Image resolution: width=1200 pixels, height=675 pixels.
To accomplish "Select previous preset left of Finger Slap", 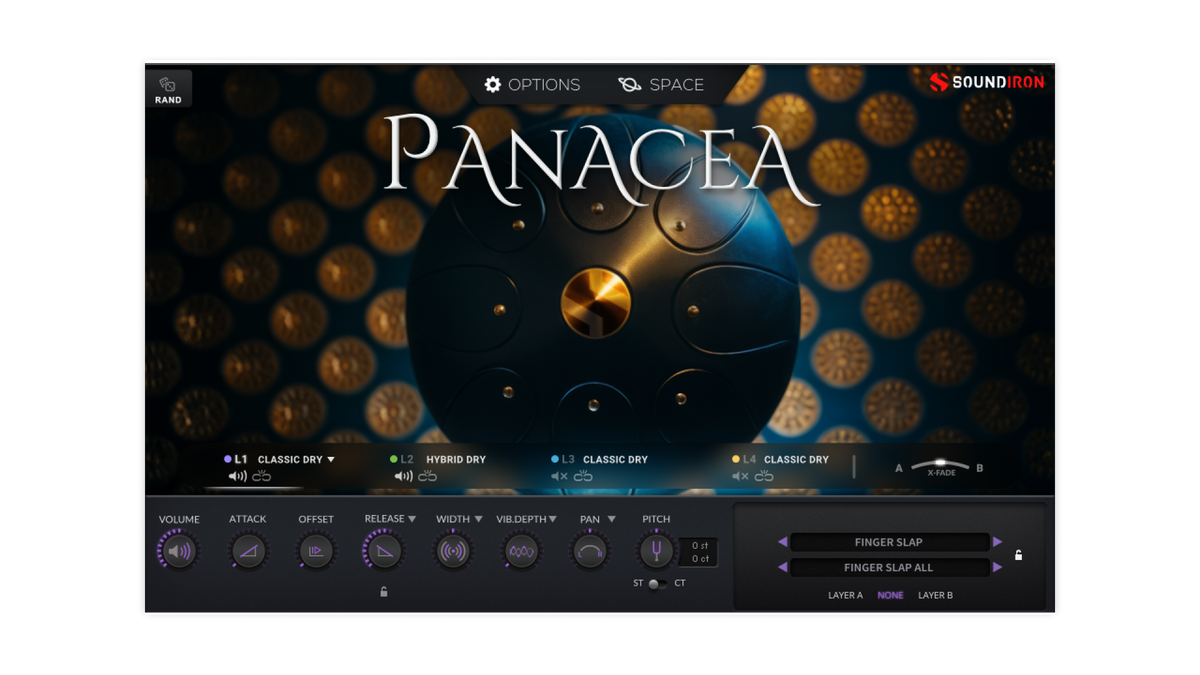I will [782, 542].
